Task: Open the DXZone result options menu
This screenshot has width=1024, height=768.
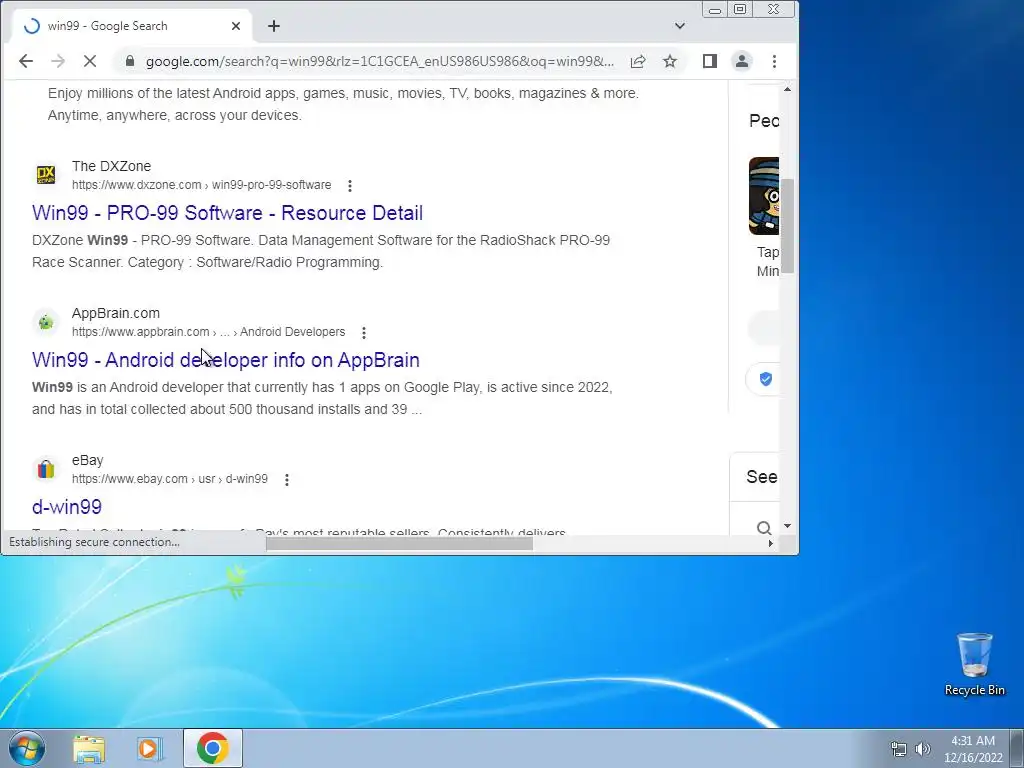Action: pyautogui.click(x=350, y=185)
